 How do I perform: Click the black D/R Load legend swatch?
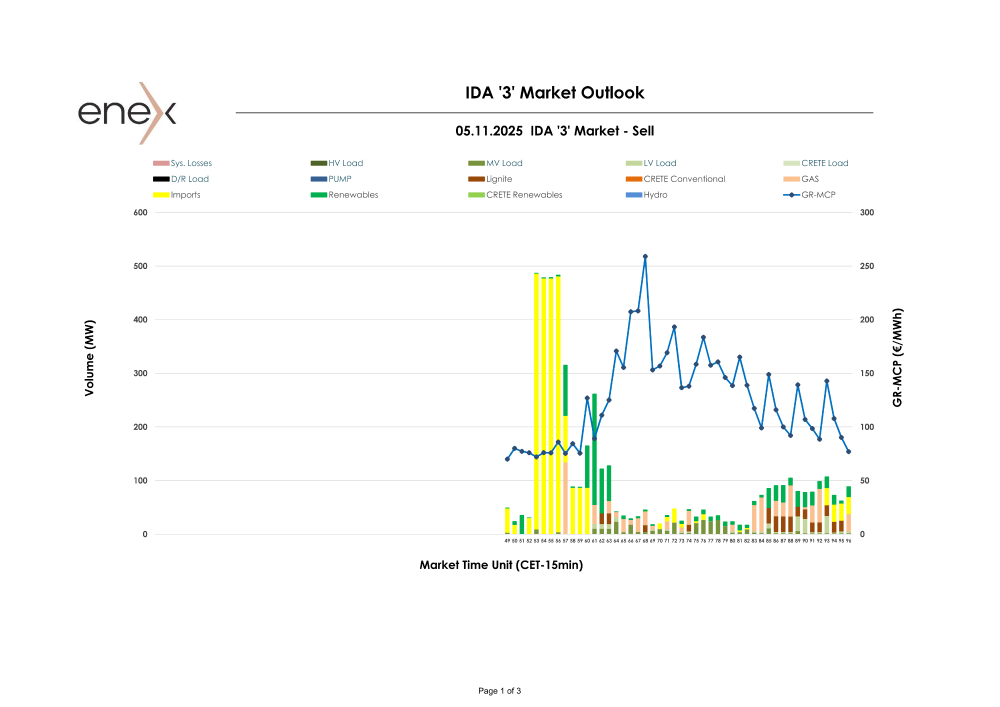[161, 179]
